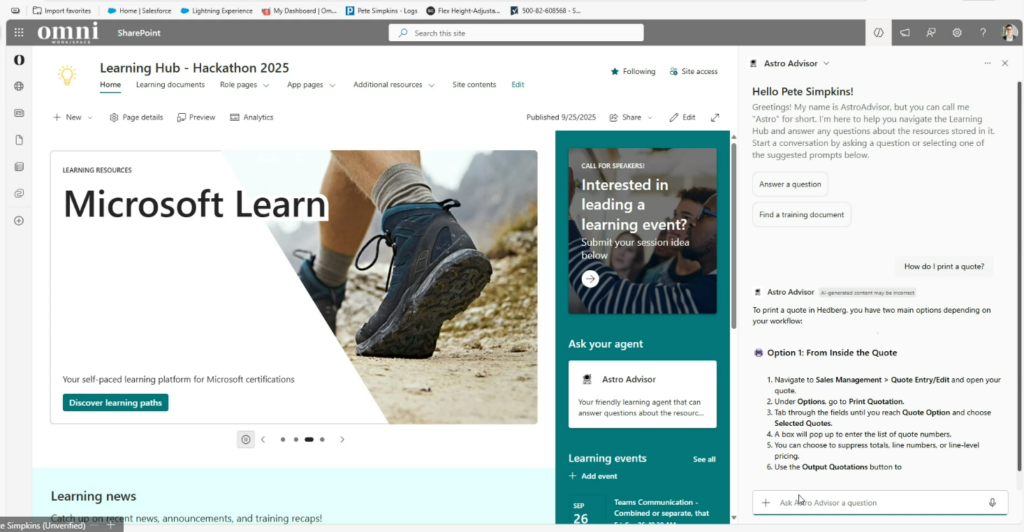Image resolution: width=1024 pixels, height=532 pixels.
Task: Open the Home | Salesforce bookmark
Action: click(139, 10)
